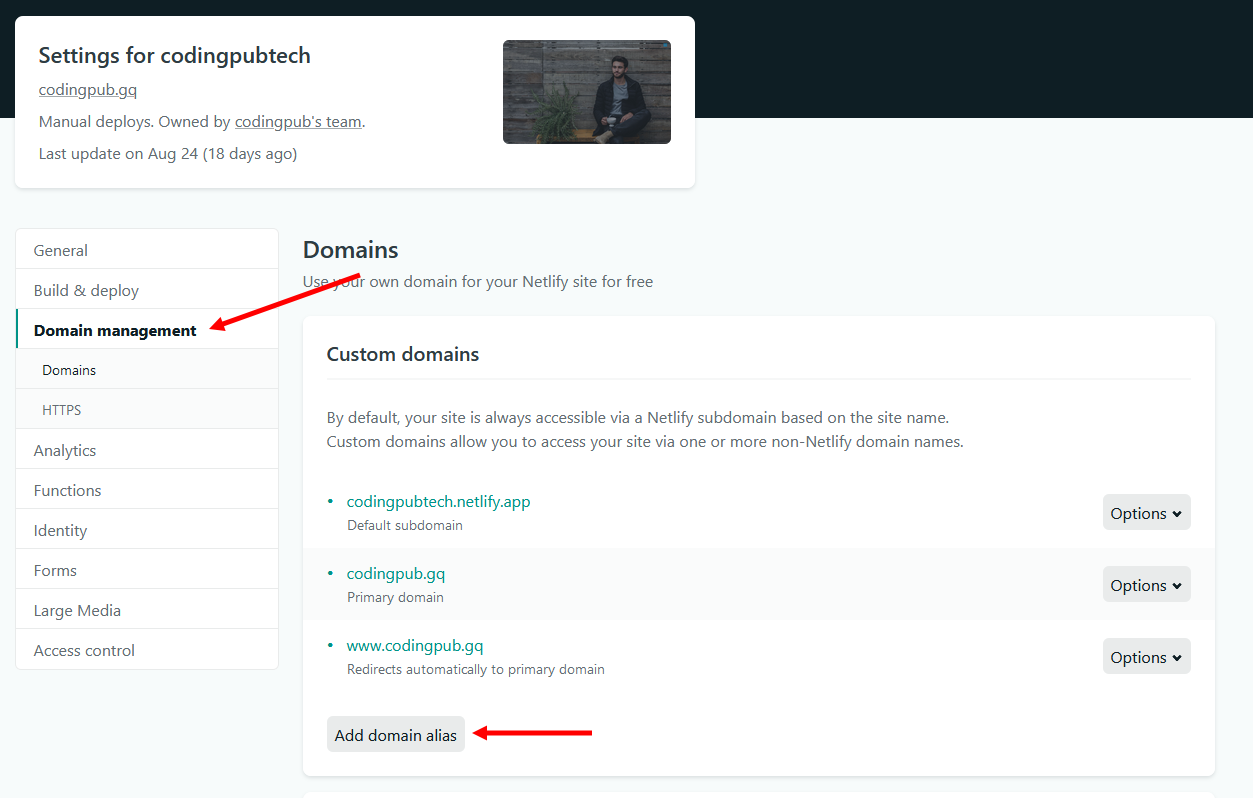Open the Analytics settings section

pos(147,450)
